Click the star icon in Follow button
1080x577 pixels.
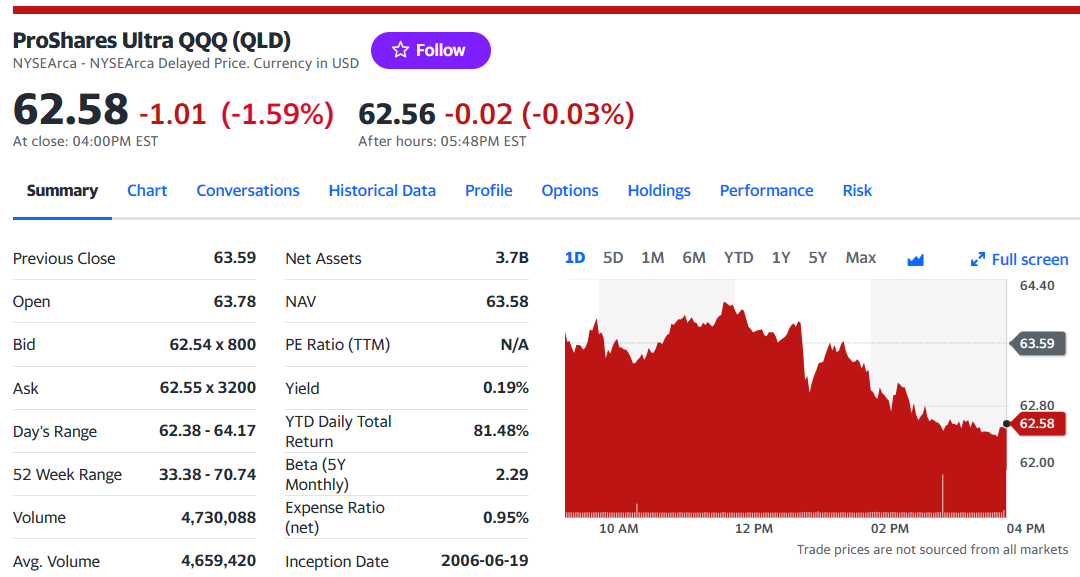coord(400,50)
